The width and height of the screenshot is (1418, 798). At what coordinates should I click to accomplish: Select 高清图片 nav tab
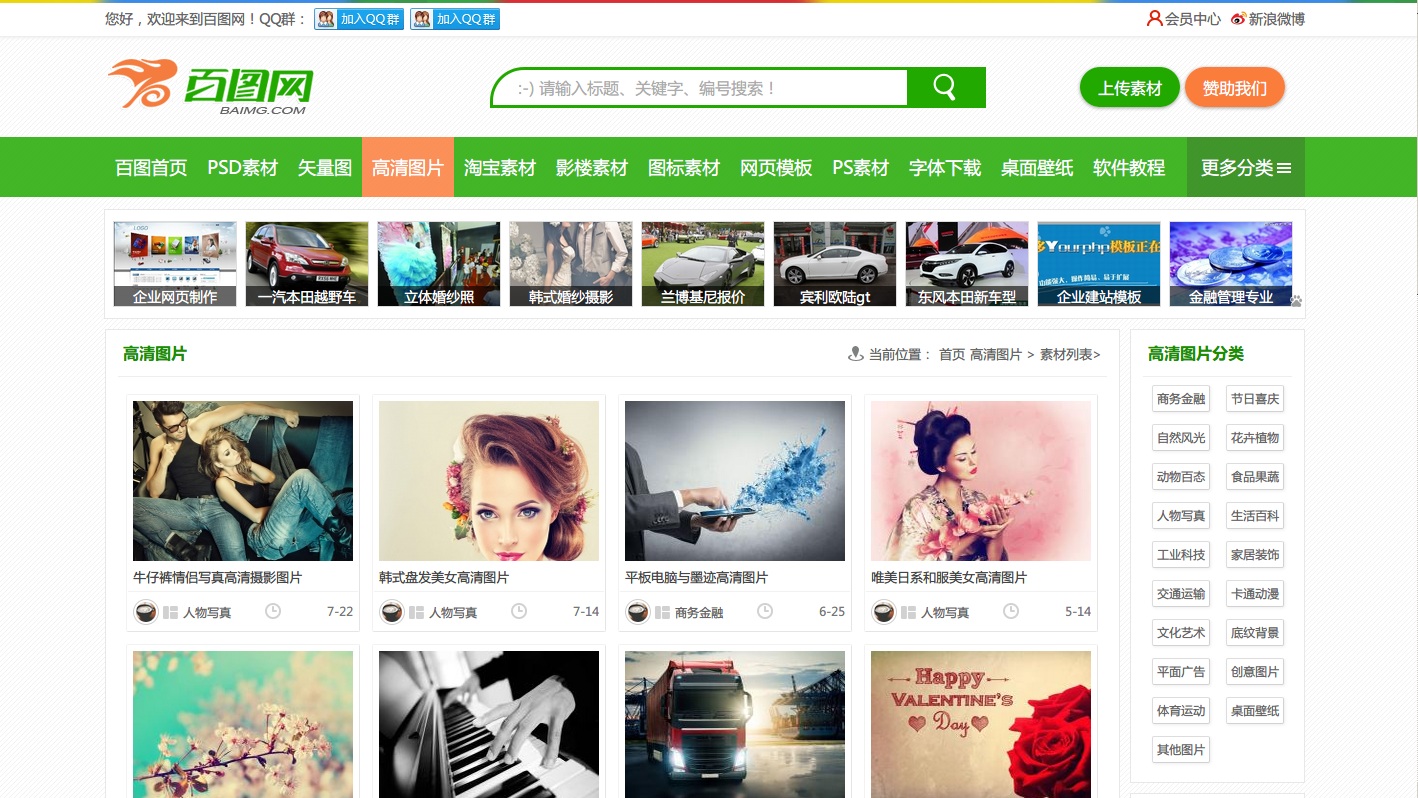408,167
